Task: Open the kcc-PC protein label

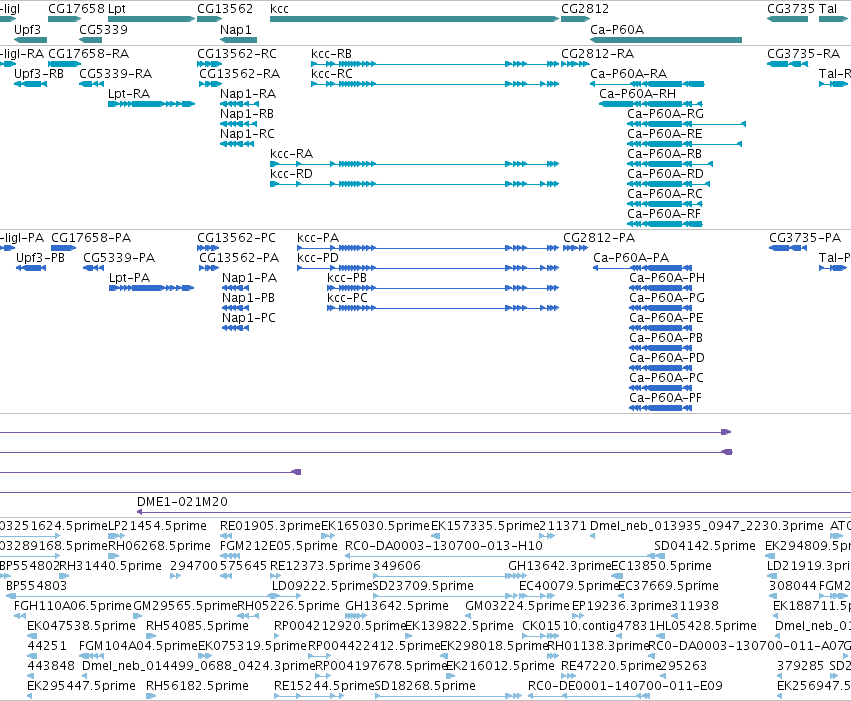Action: [347, 298]
